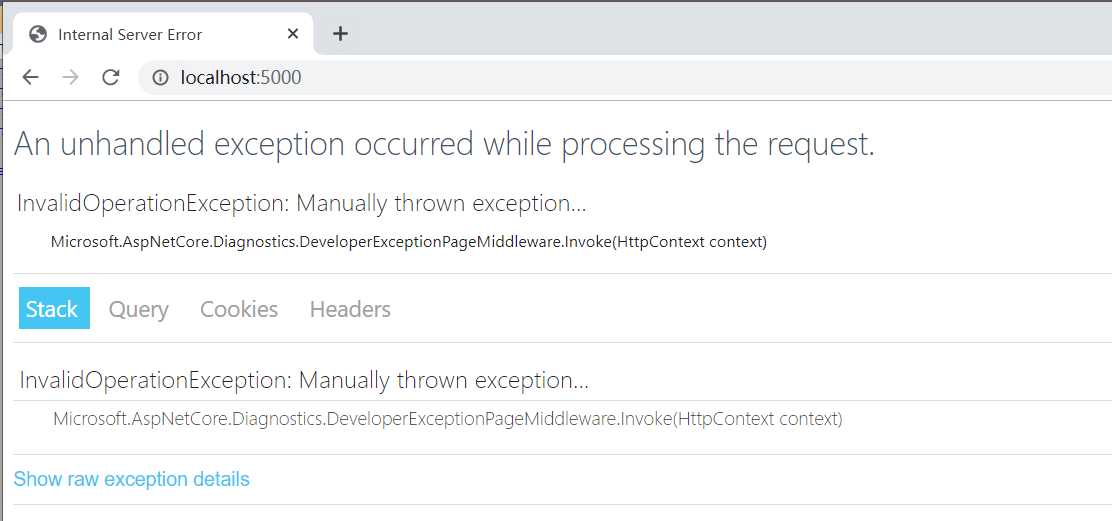Screen dimensions: 1112x521
Task: Reload the localhost page
Action: click(x=111, y=77)
